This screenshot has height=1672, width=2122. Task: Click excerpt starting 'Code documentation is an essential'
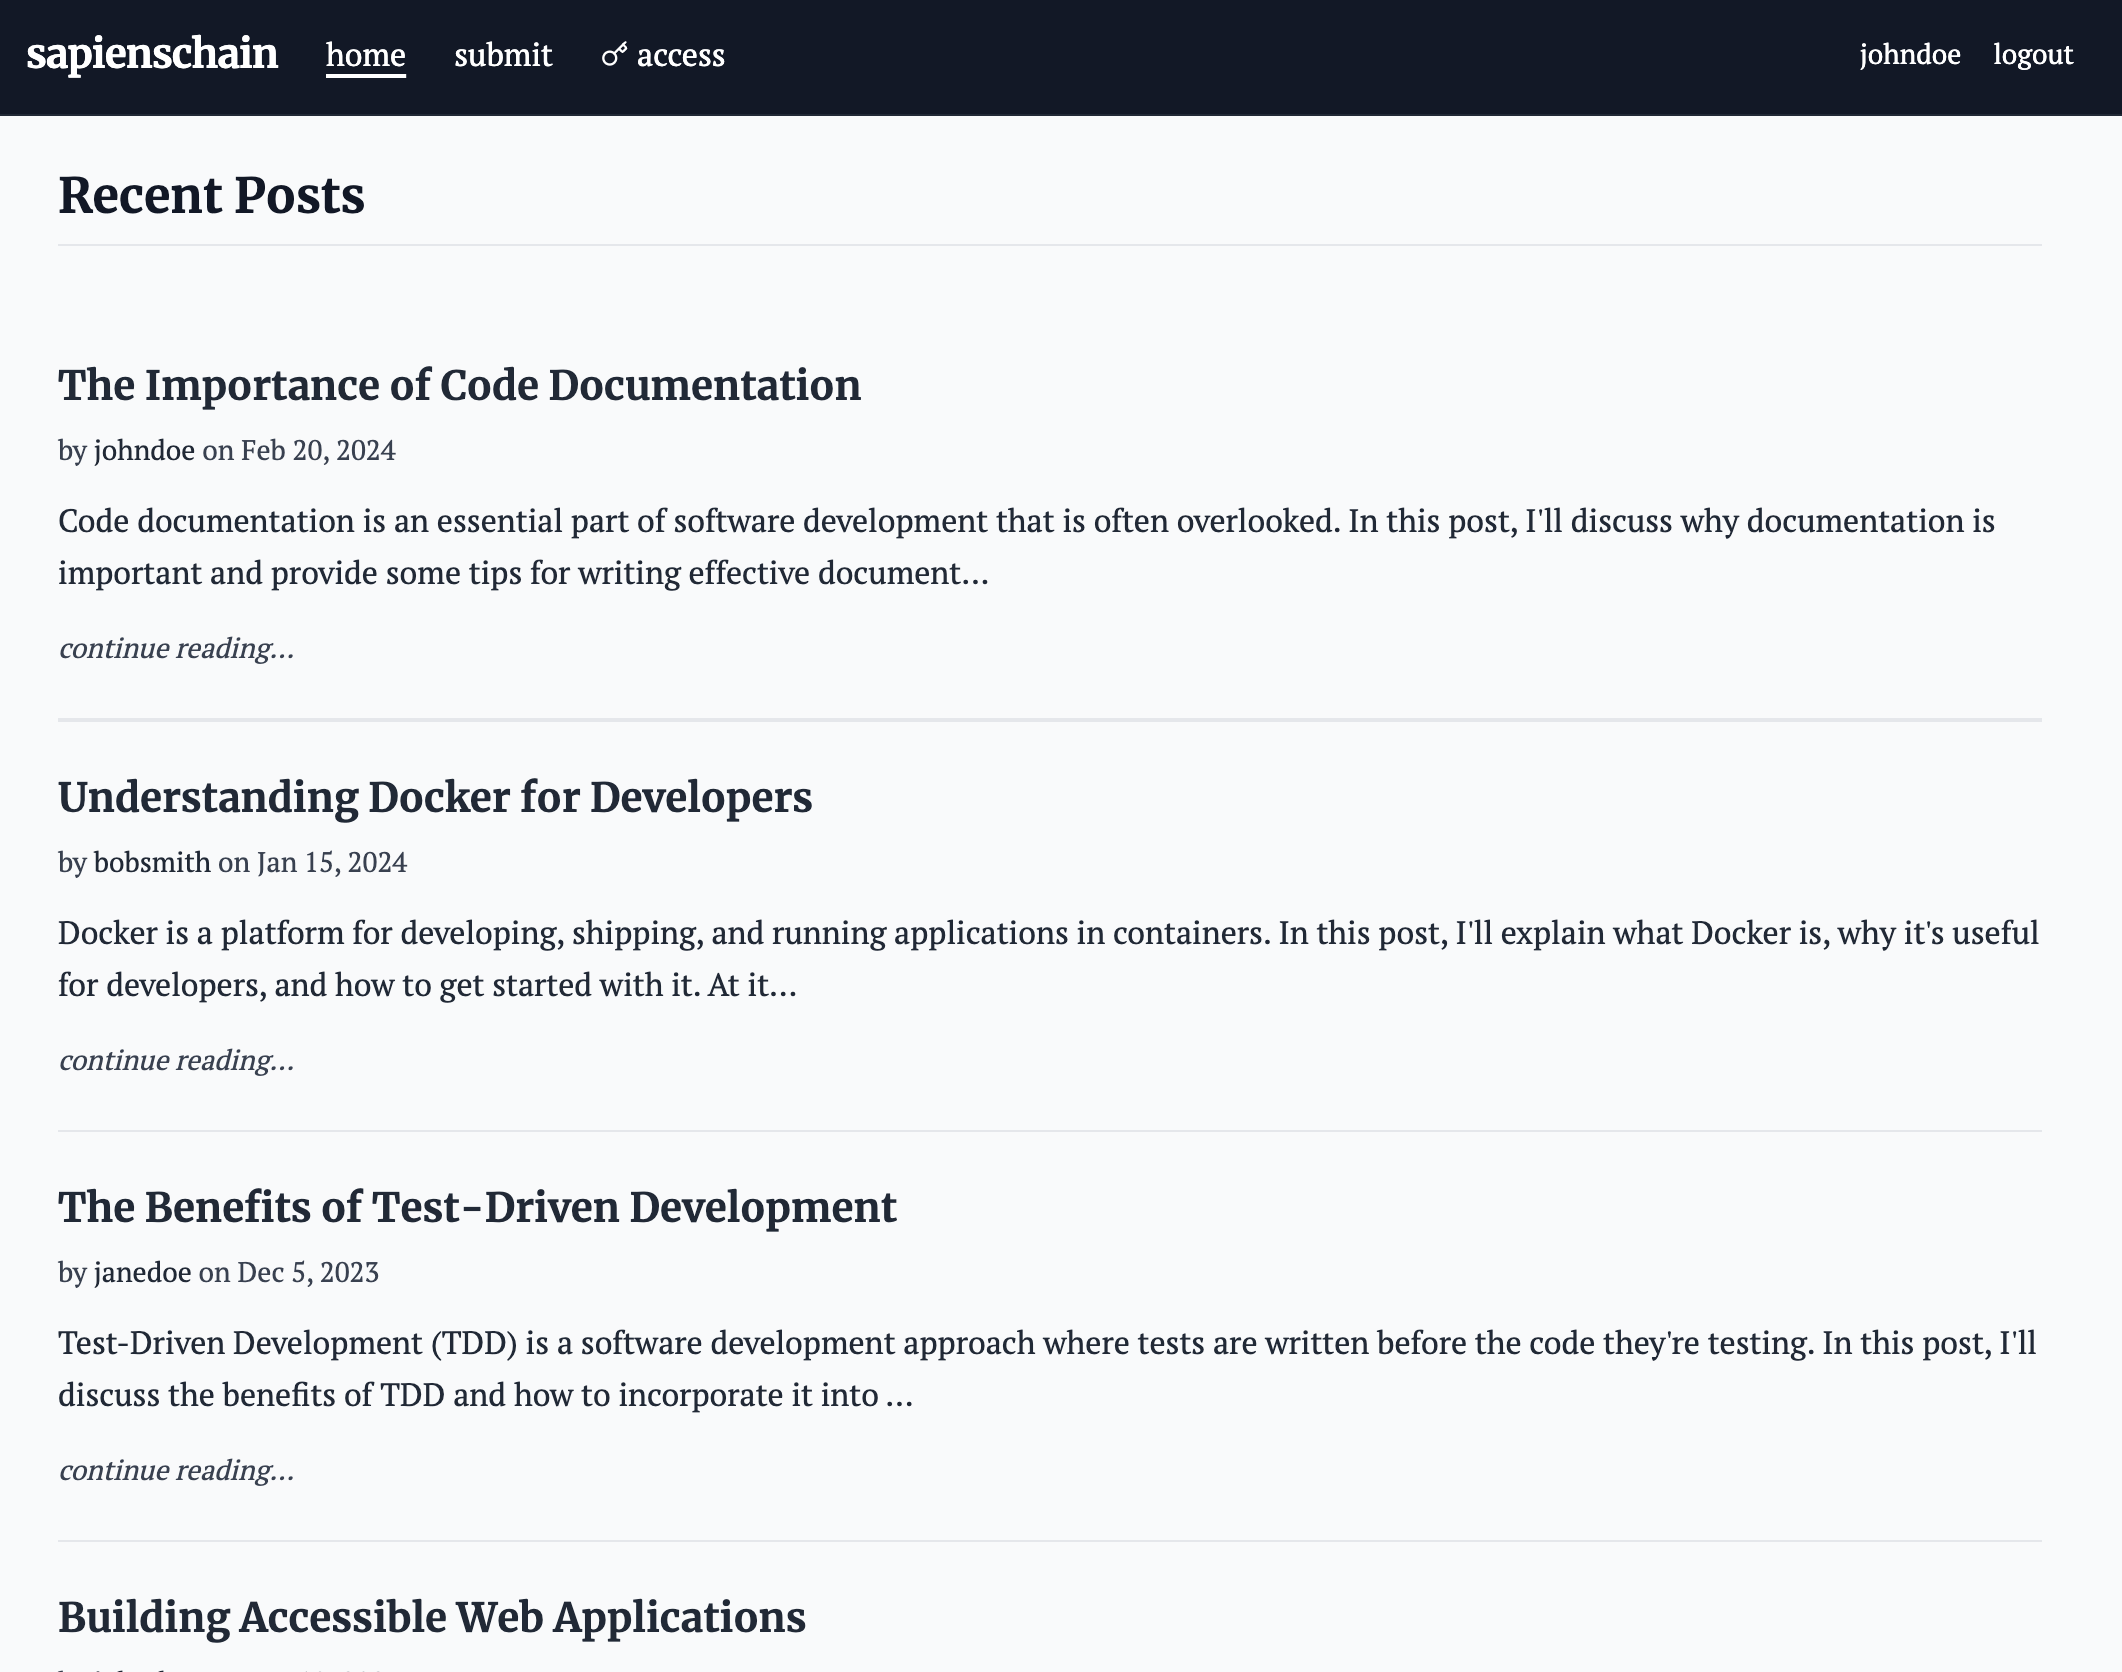pos(1027,547)
